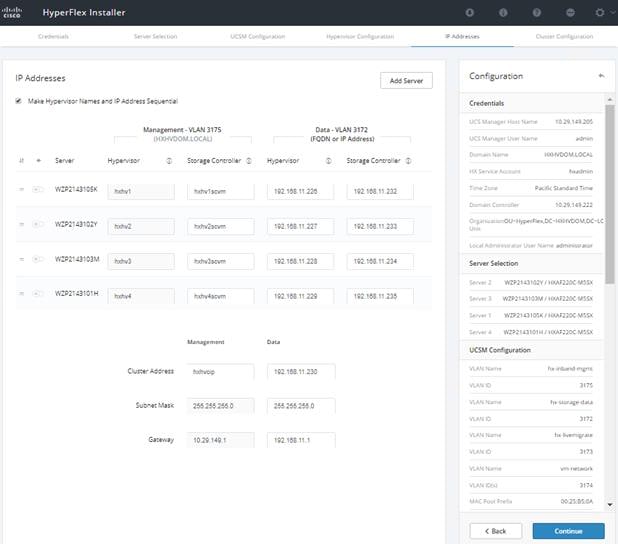618x544 pixels.
Task: Toggle the locator switch for server WZP2143105K
Action: 38,190
